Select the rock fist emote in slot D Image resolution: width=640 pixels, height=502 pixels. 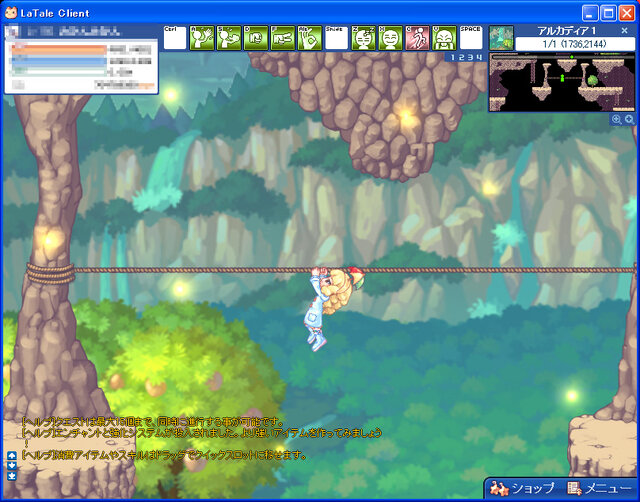pos(256,38)
